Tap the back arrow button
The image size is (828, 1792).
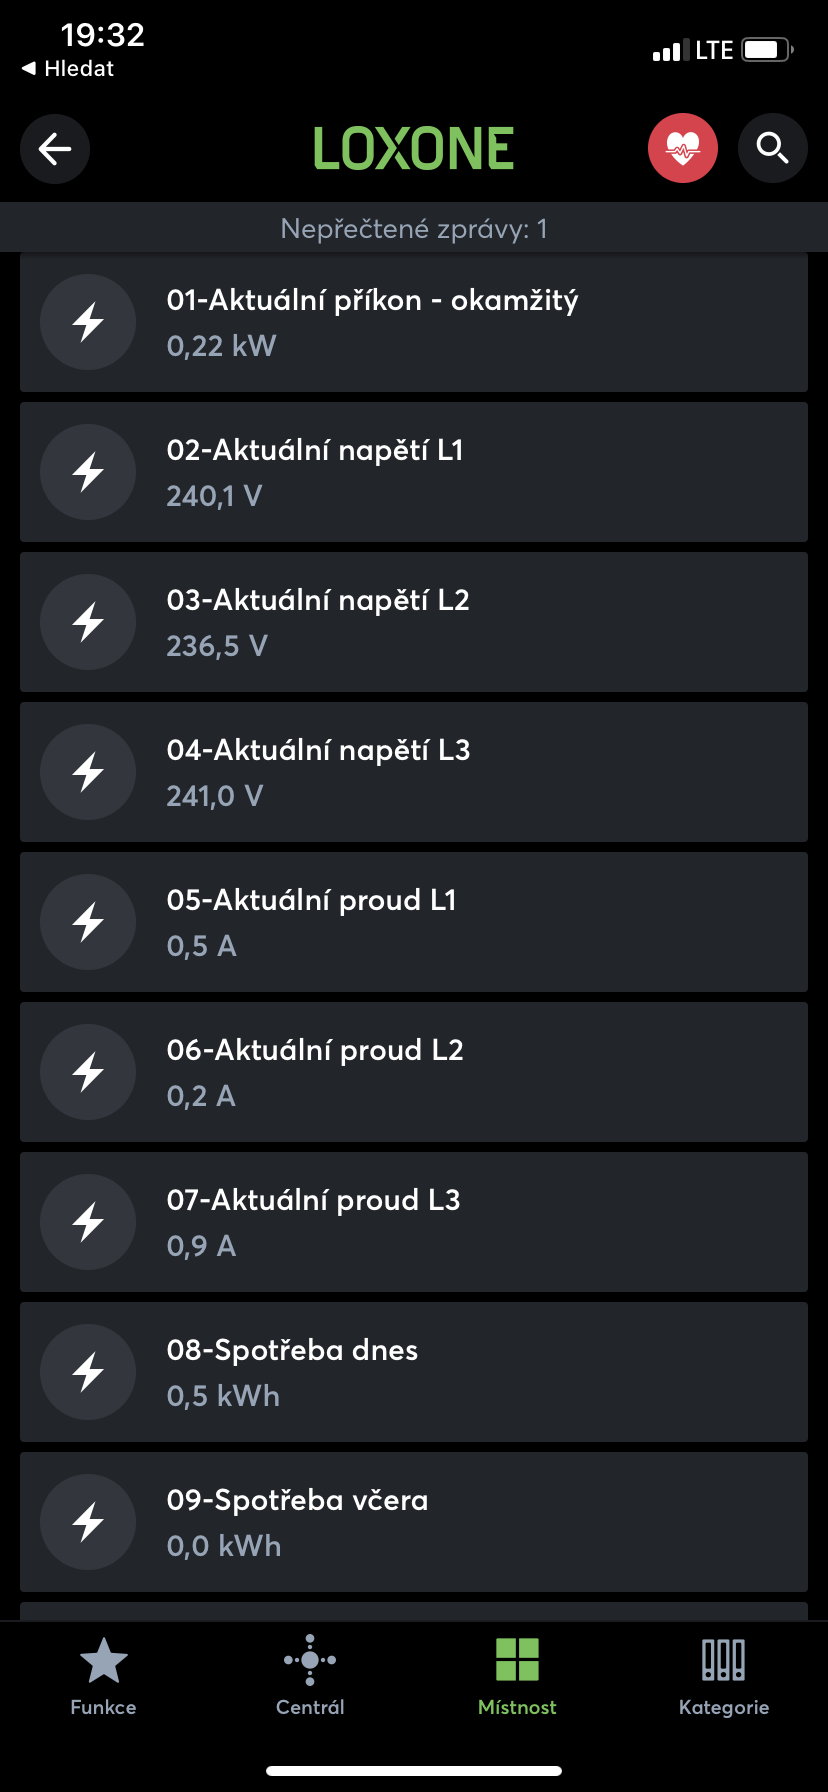click(55, 149)
